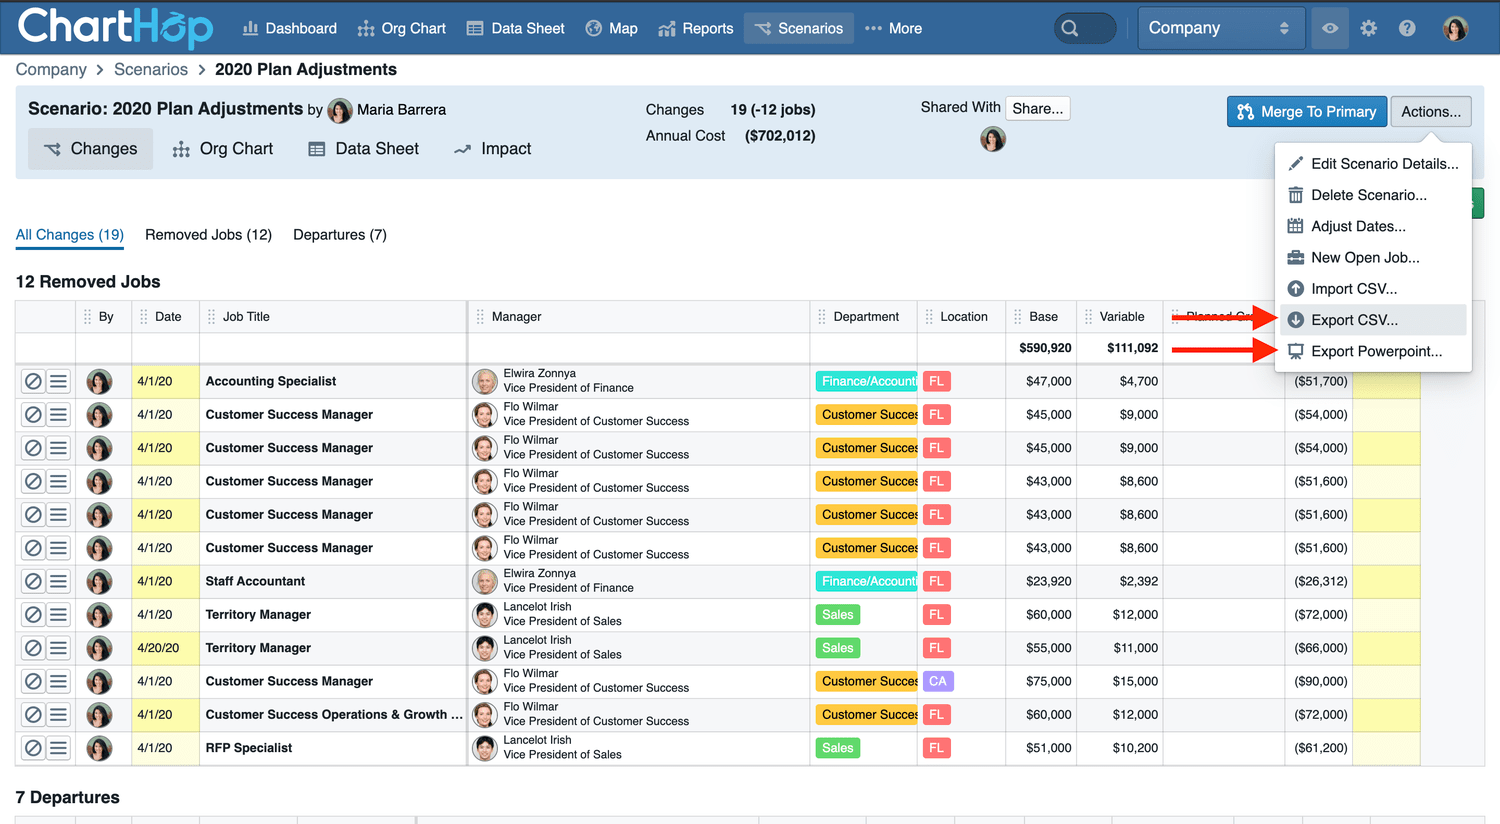The height and width of the screenshot is (824, 1500).
Task: Expand the More menu in navigation
Action: [893, 28]
